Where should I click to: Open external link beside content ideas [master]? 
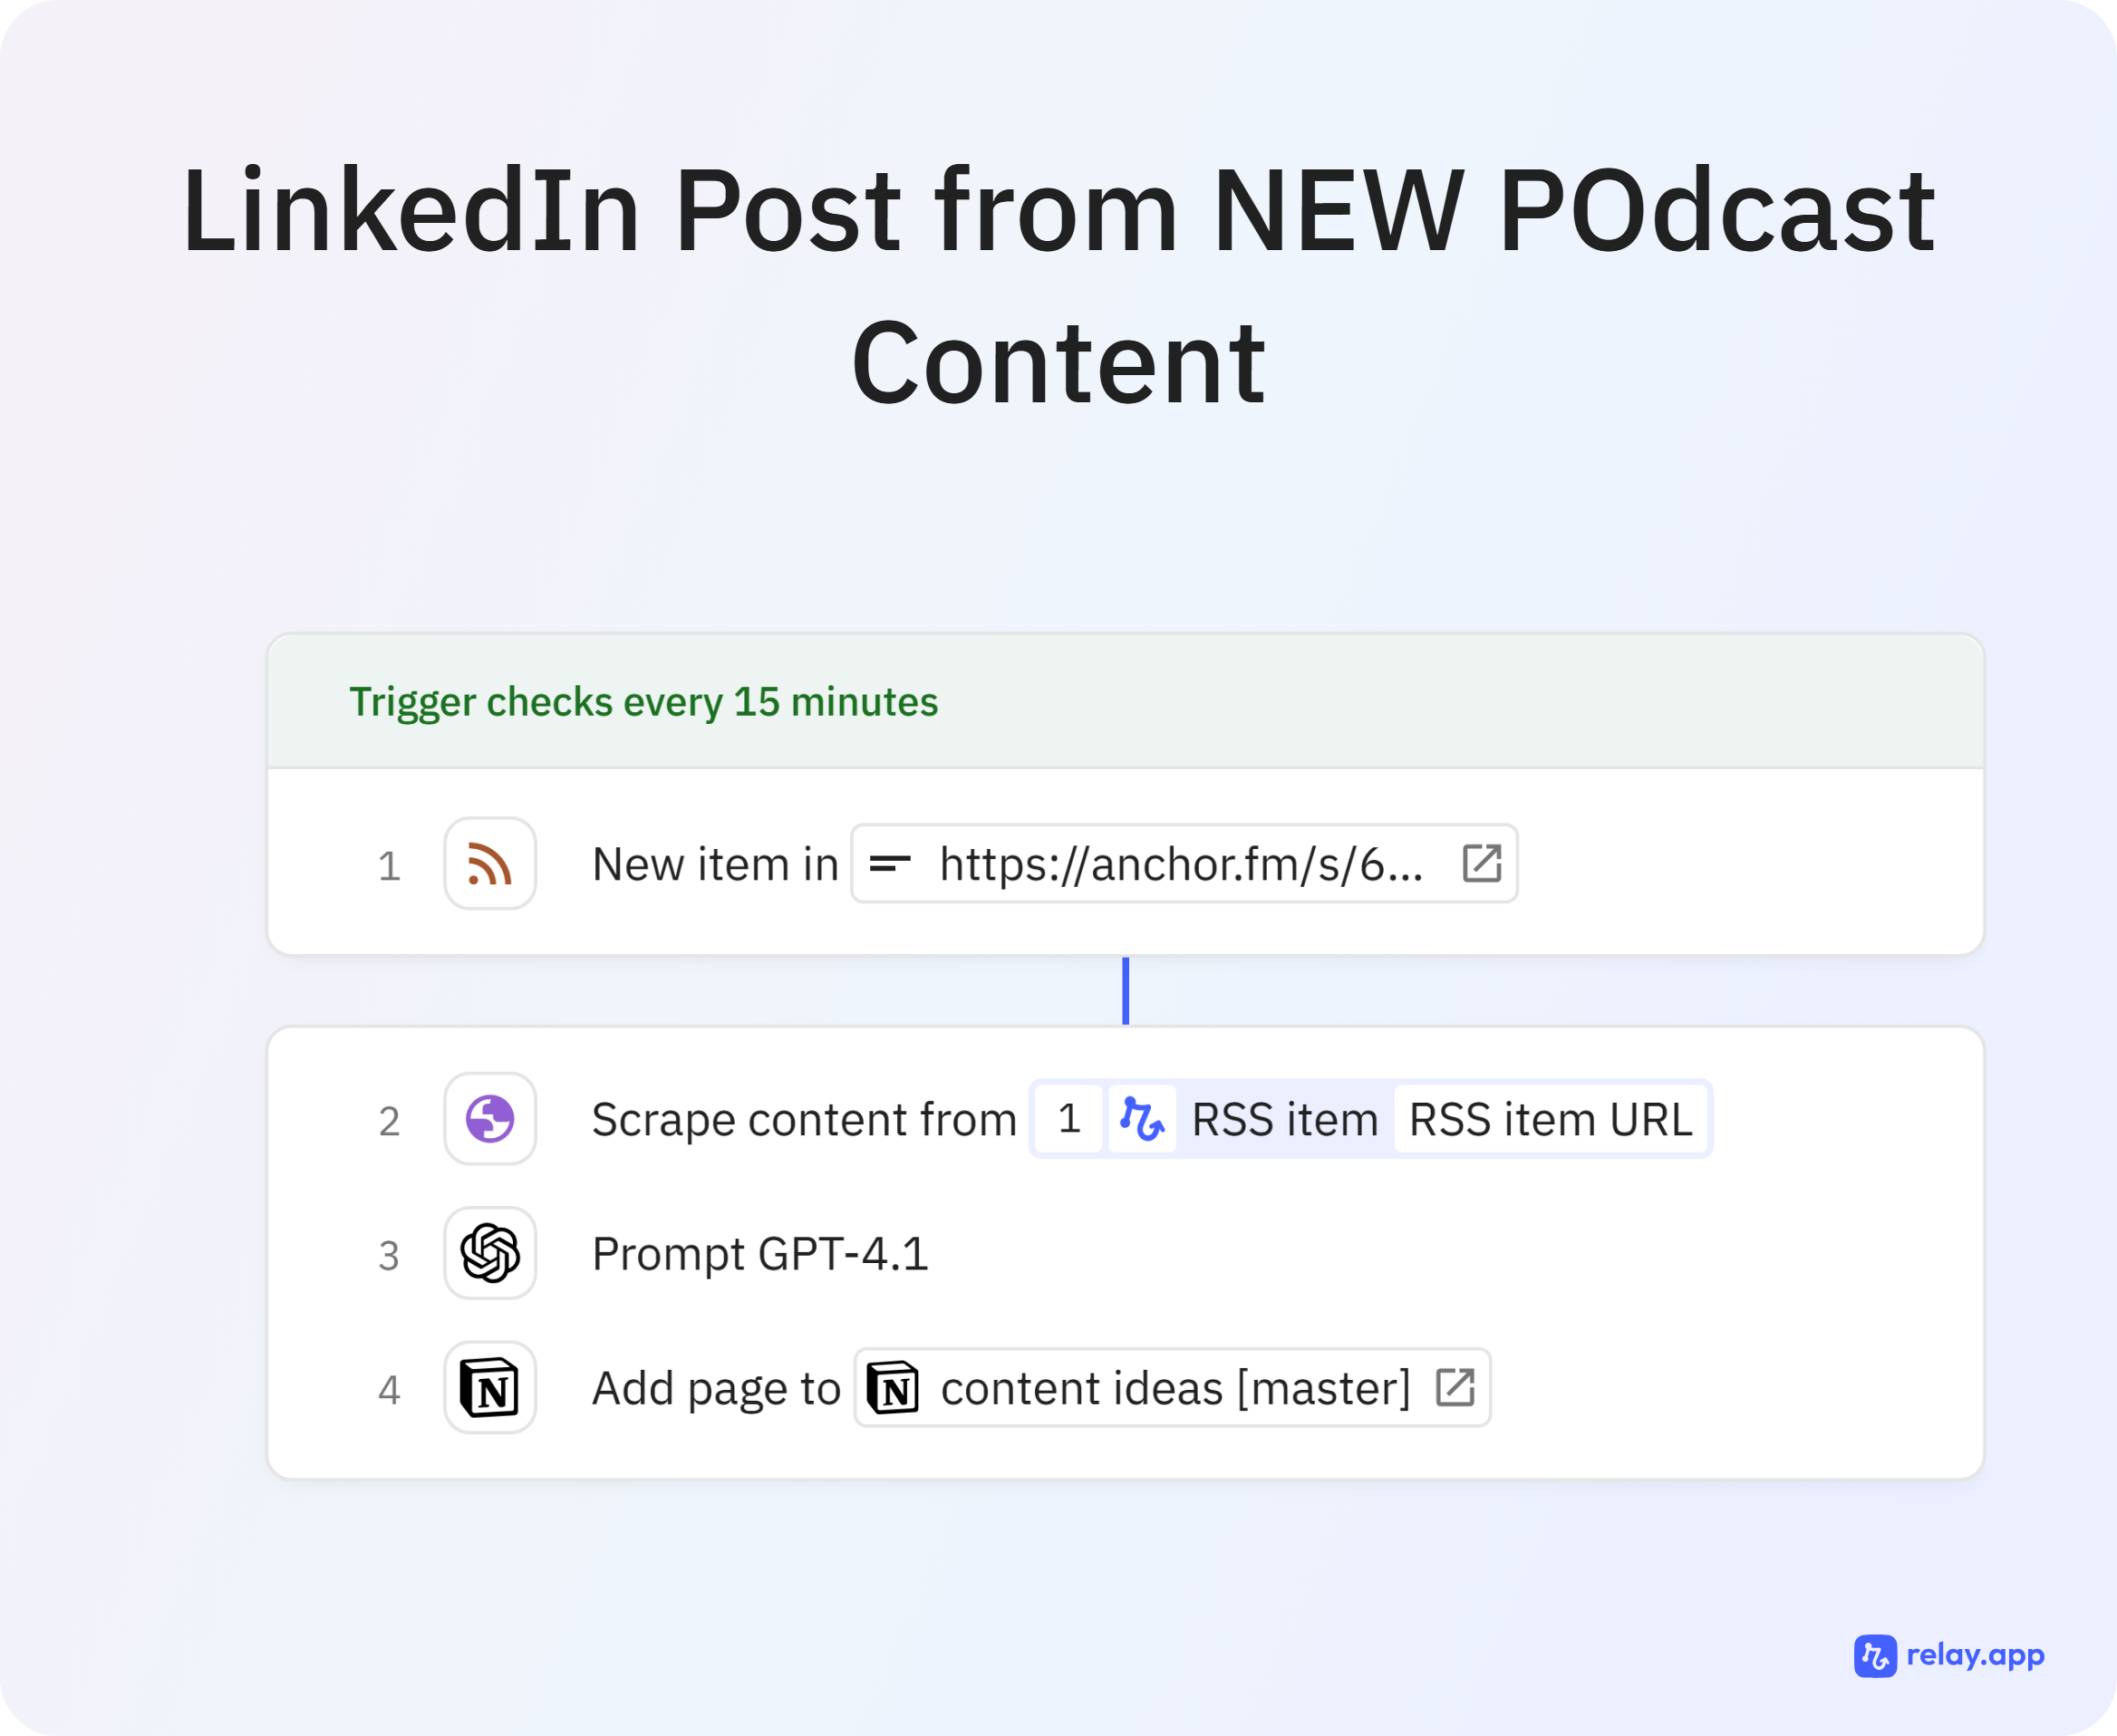coord(1455,1387)
